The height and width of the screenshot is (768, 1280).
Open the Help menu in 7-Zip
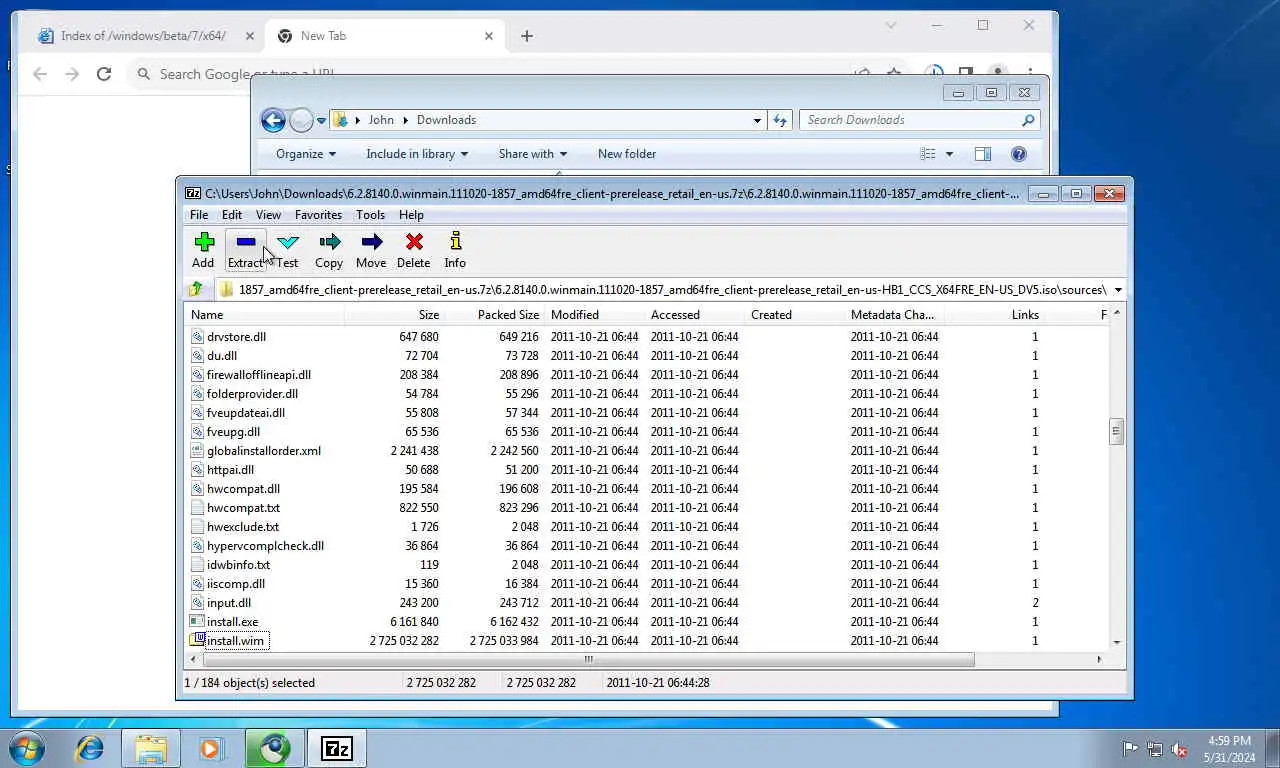coord(411,215)
